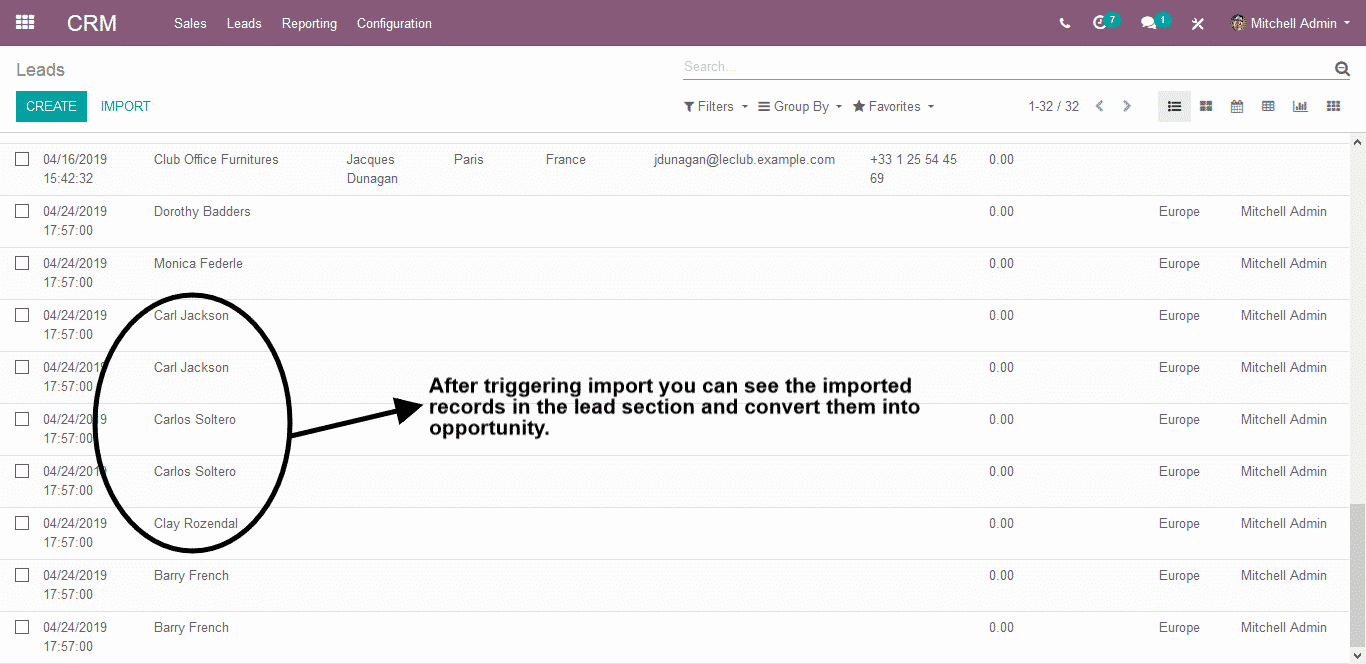Click the search magnifier icon
1366x664 pixels.
(x=1342, y=68)
